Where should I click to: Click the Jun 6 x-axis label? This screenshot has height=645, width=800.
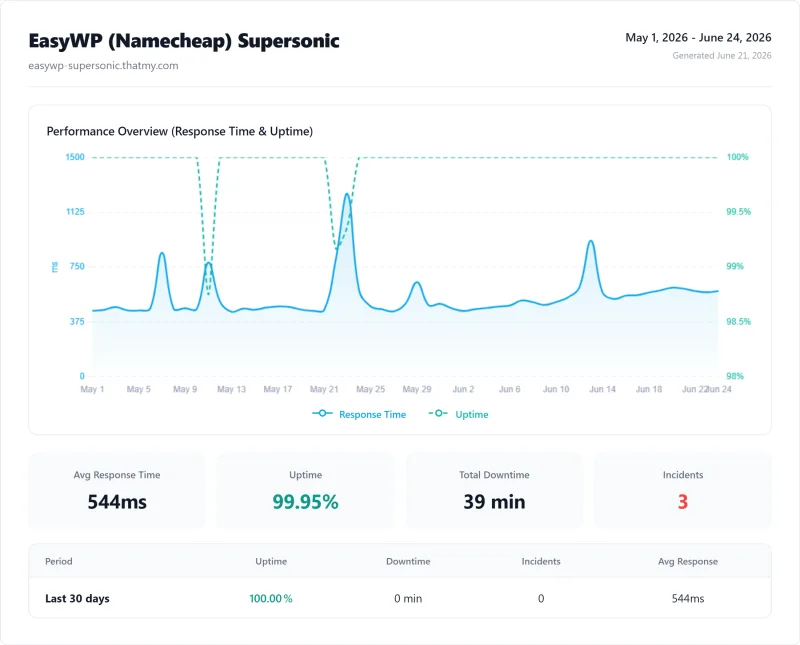[510, 389]
